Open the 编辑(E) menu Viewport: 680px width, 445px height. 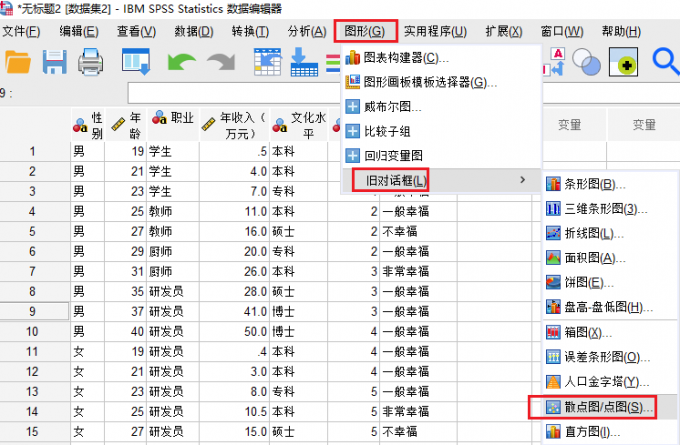pos(78,31)
